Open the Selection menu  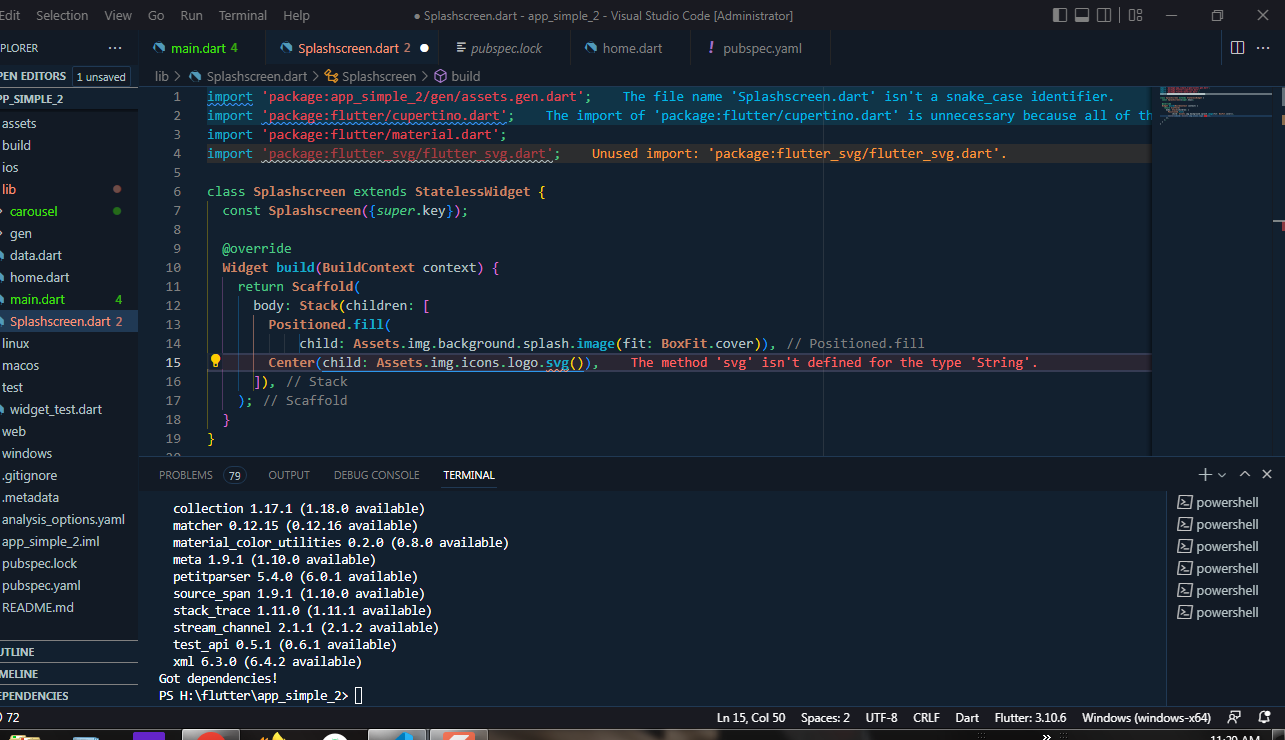click(x=62, y=16)
